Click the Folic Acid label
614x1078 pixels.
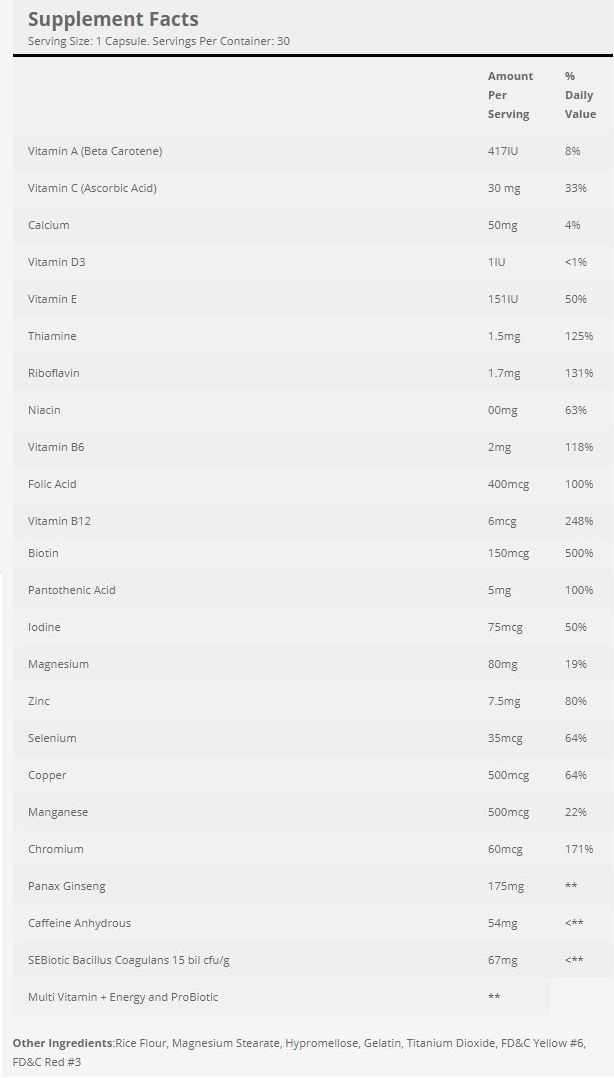click(x=52, y=484)
